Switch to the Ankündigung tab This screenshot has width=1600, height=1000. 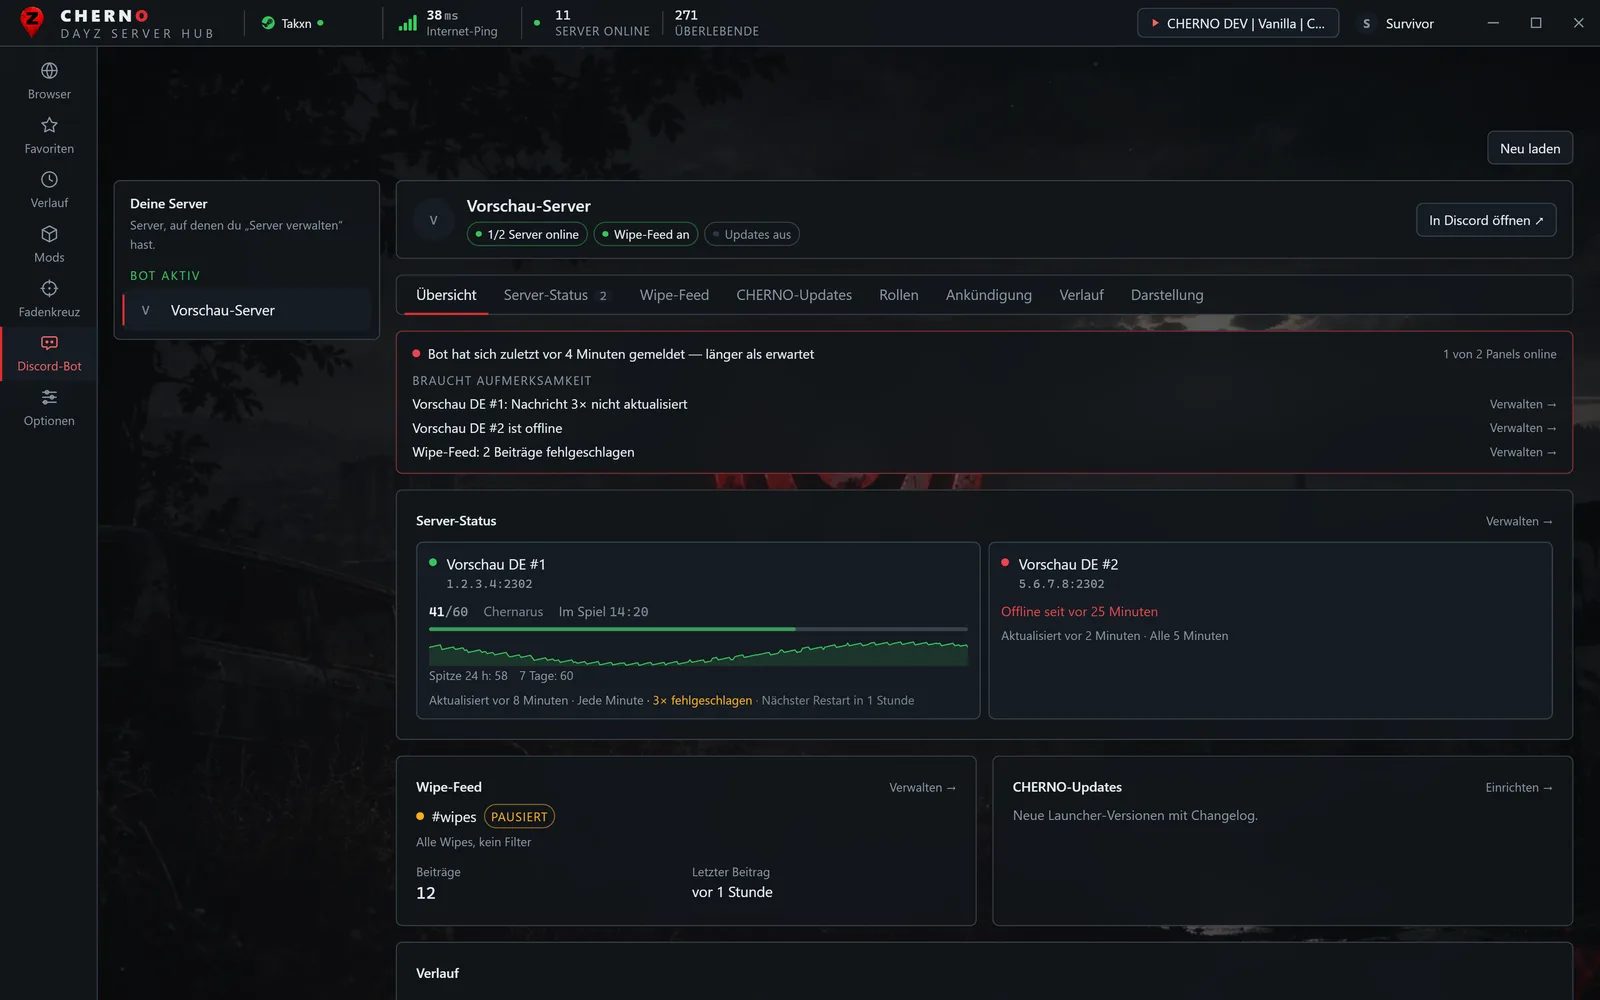tap(989, 295)
